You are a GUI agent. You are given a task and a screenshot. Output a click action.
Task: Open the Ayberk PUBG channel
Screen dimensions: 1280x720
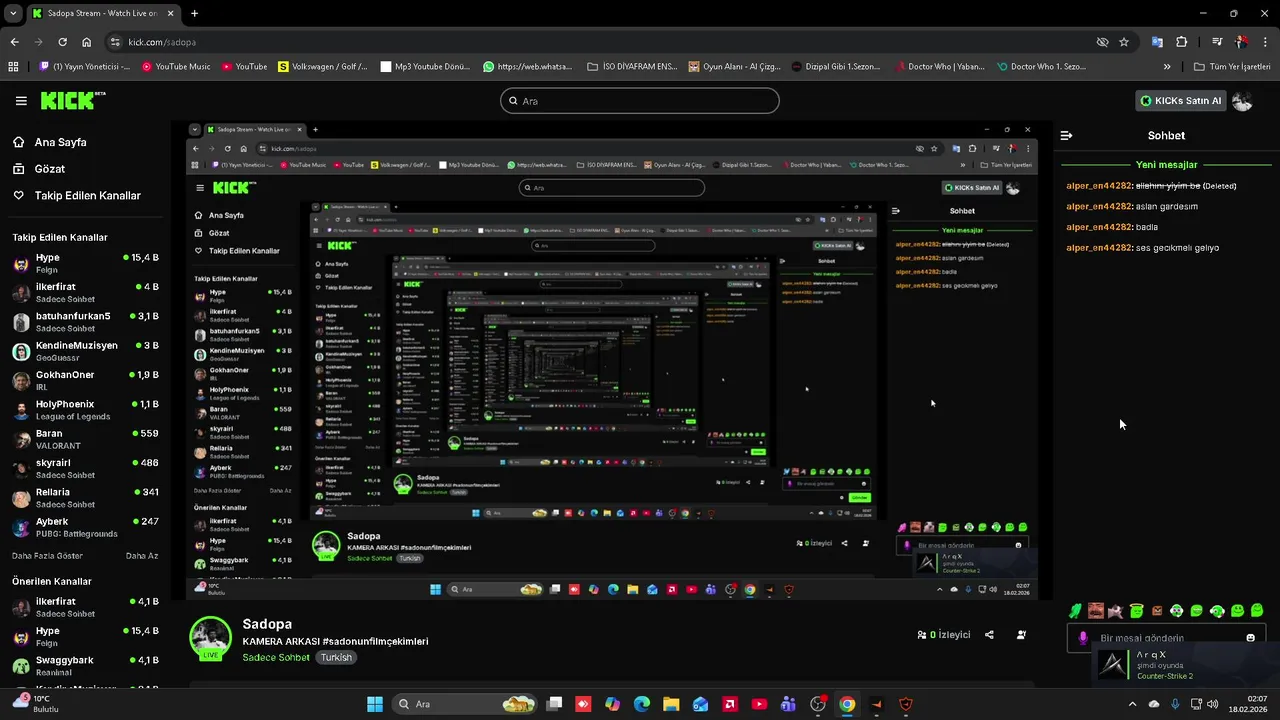[85, 527]
